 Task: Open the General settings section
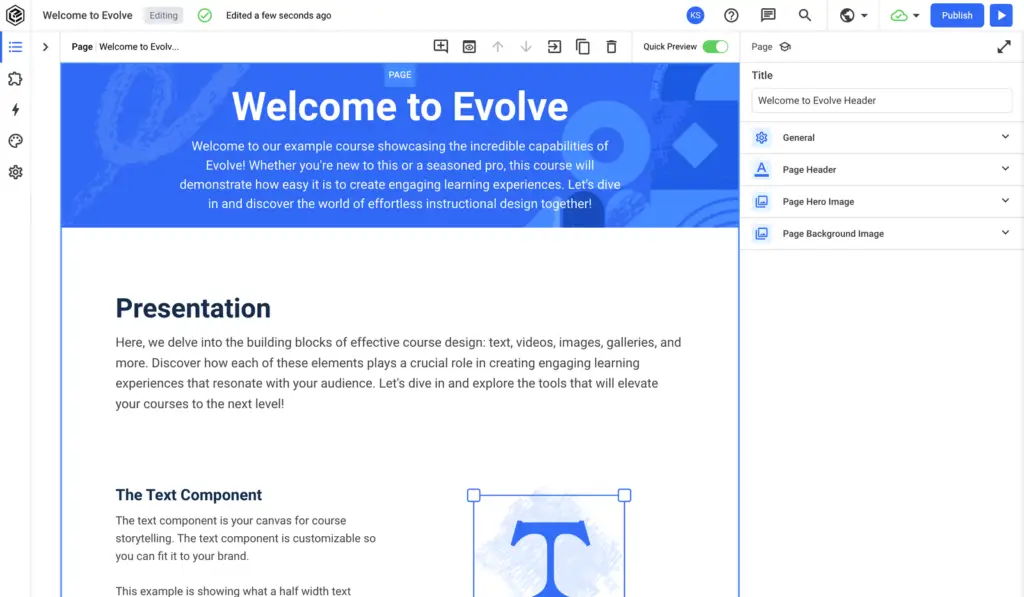click(x=880, y=137)
